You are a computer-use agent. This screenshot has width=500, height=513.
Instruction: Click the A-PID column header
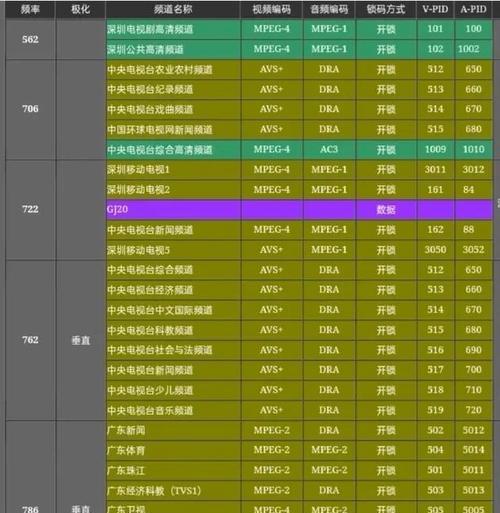(473, 9)
